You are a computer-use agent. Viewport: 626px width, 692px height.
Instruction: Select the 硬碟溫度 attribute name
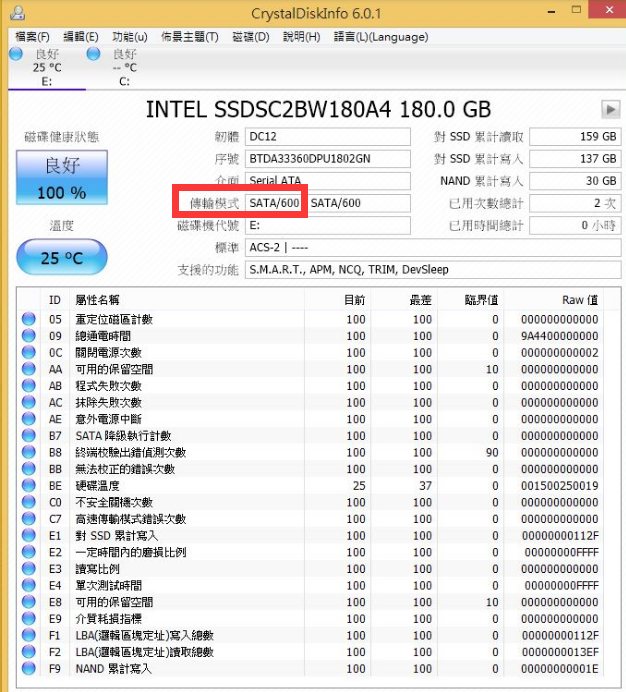pyautogui.click(x=98, y=486)
